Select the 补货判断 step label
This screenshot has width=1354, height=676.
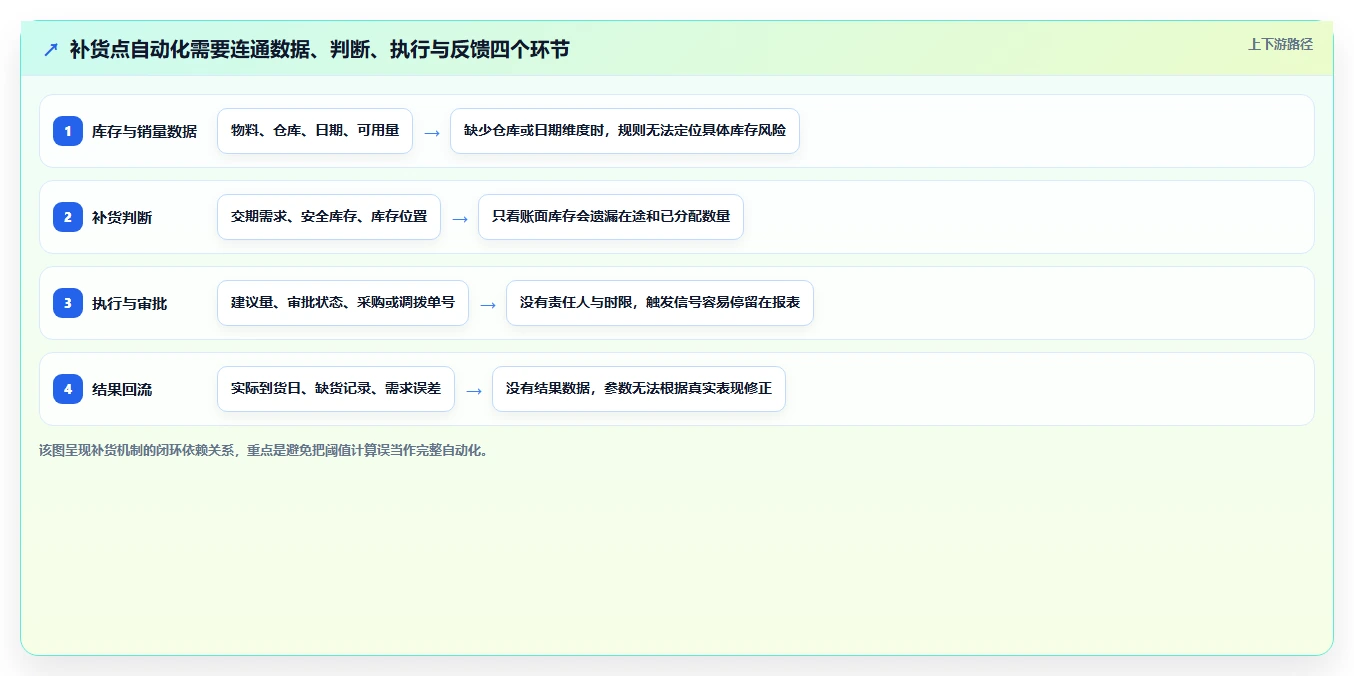(x=122, y=217)
